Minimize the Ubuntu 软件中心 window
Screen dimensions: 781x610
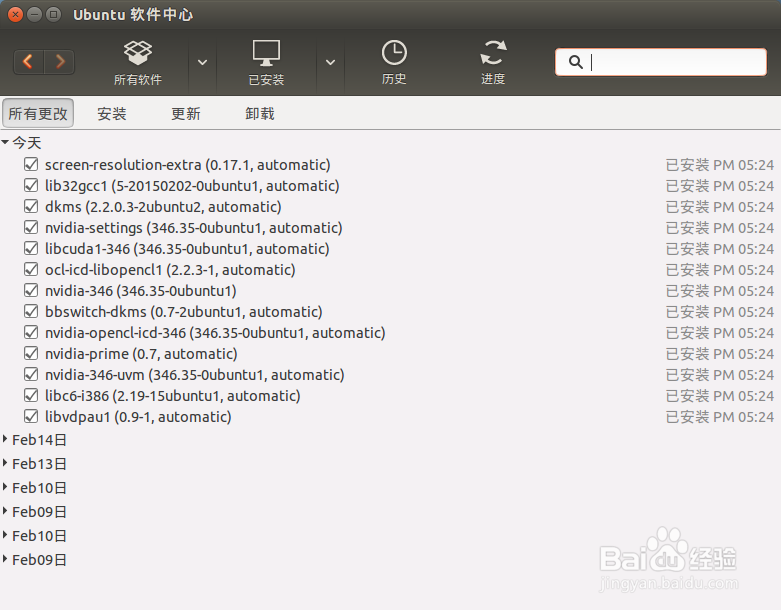(34, 14)
